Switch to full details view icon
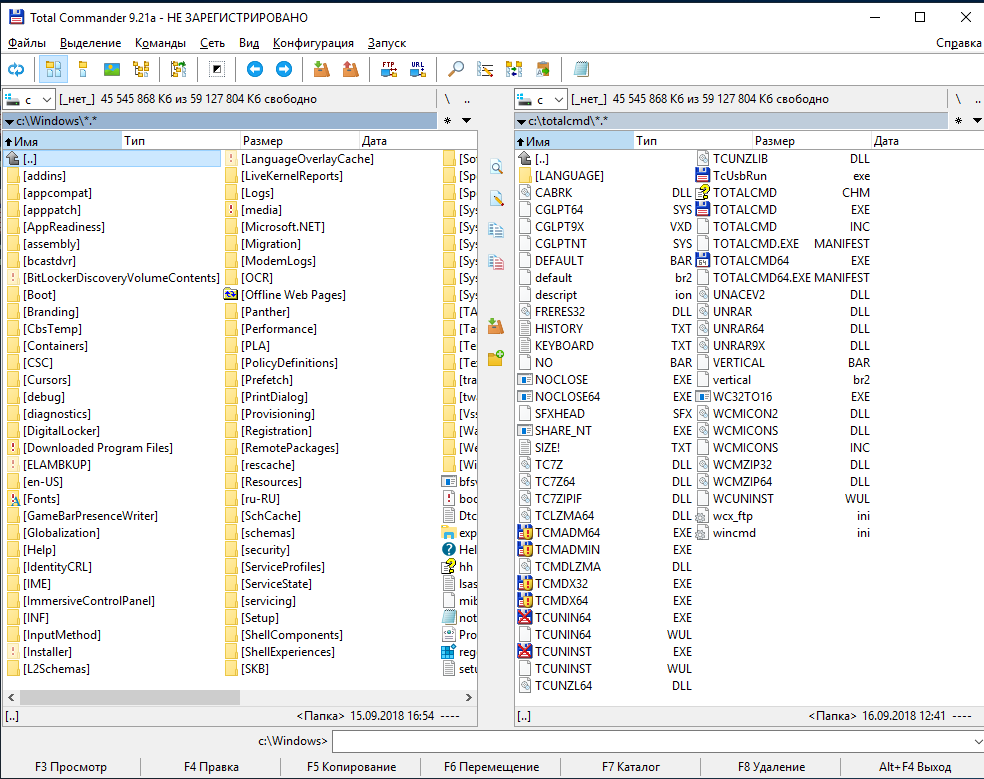Screen dimensions: 984x779 click(82, 69)
